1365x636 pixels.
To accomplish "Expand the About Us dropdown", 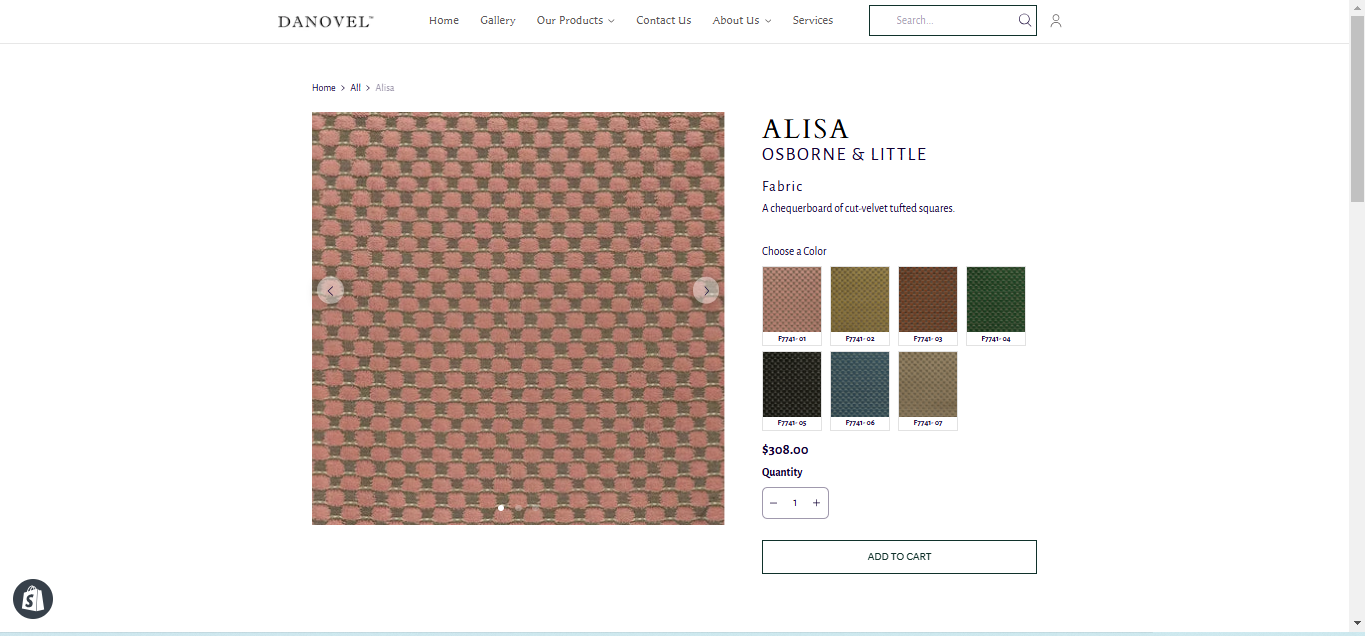I will [741, 20].
